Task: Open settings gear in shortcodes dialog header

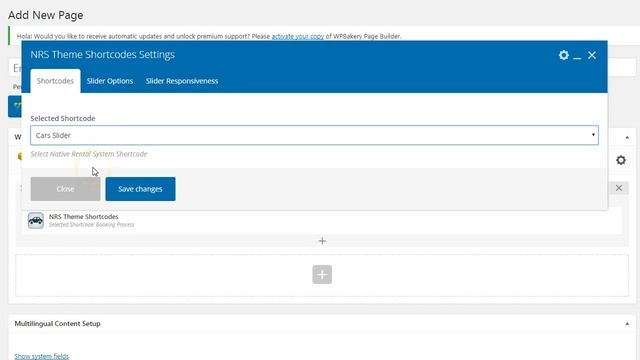Action: (x=564, y=55)
